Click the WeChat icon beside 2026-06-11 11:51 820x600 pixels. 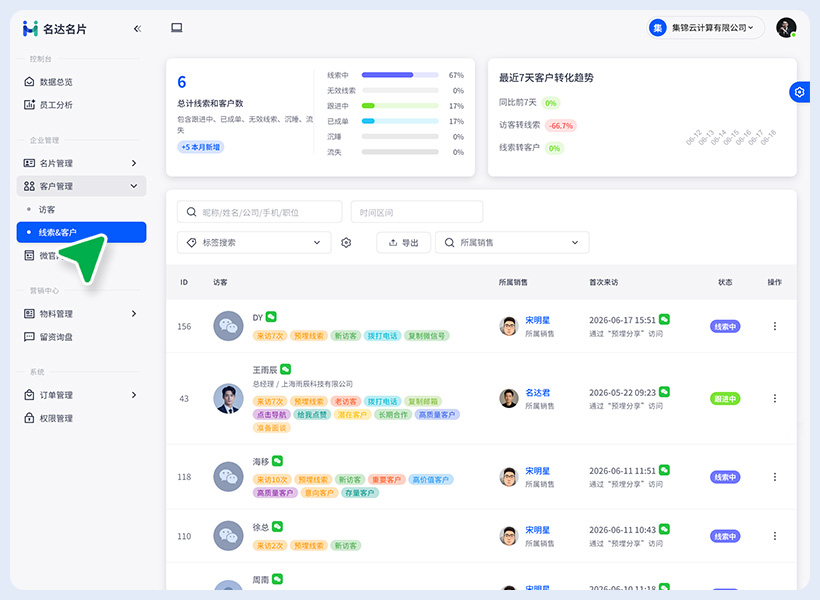point(665,470)
